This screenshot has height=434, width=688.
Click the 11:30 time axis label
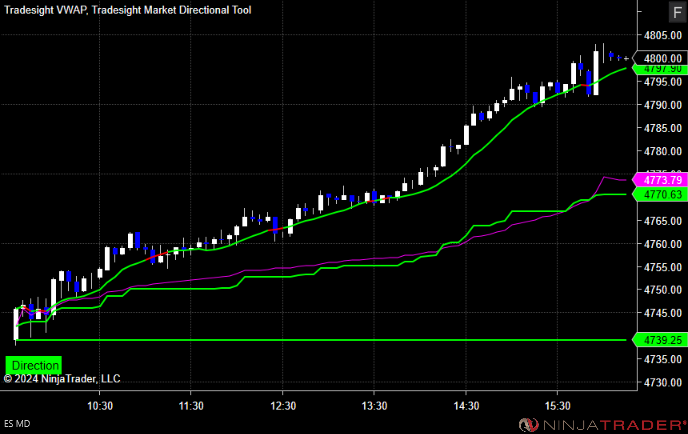(191, 406)
